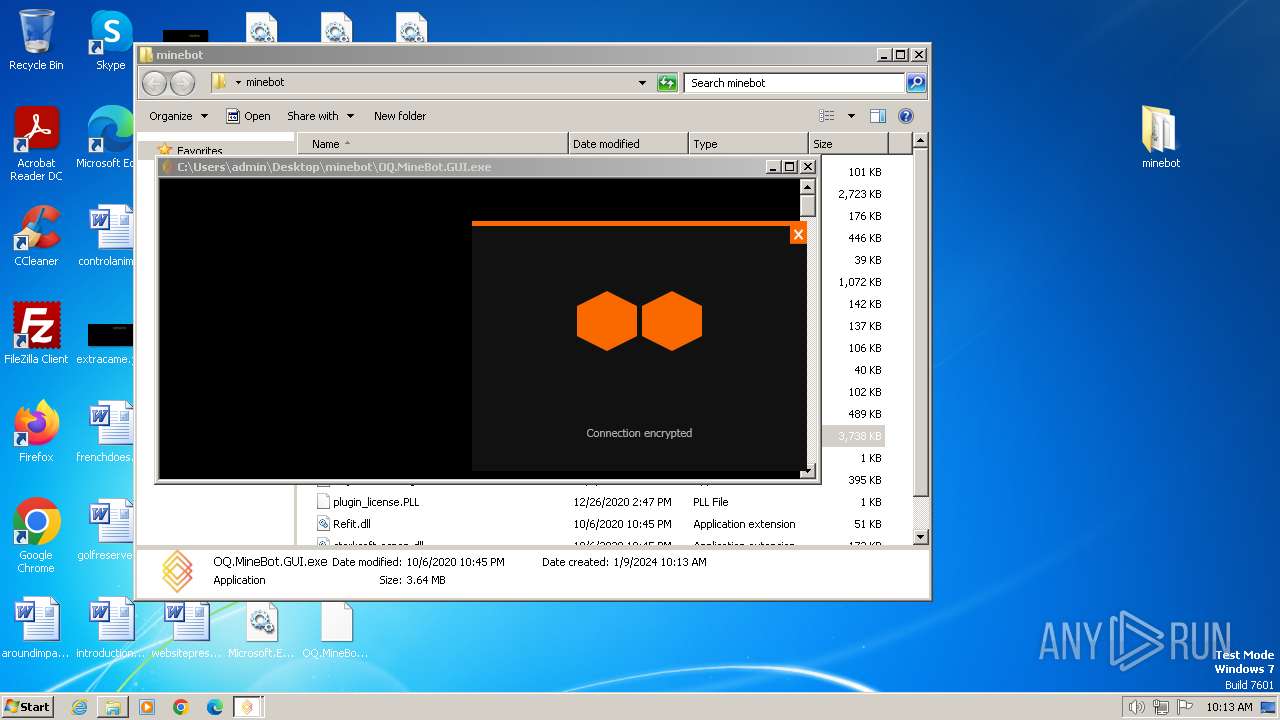Launch Acrobat Reader DC shortcut

(36, 144)
